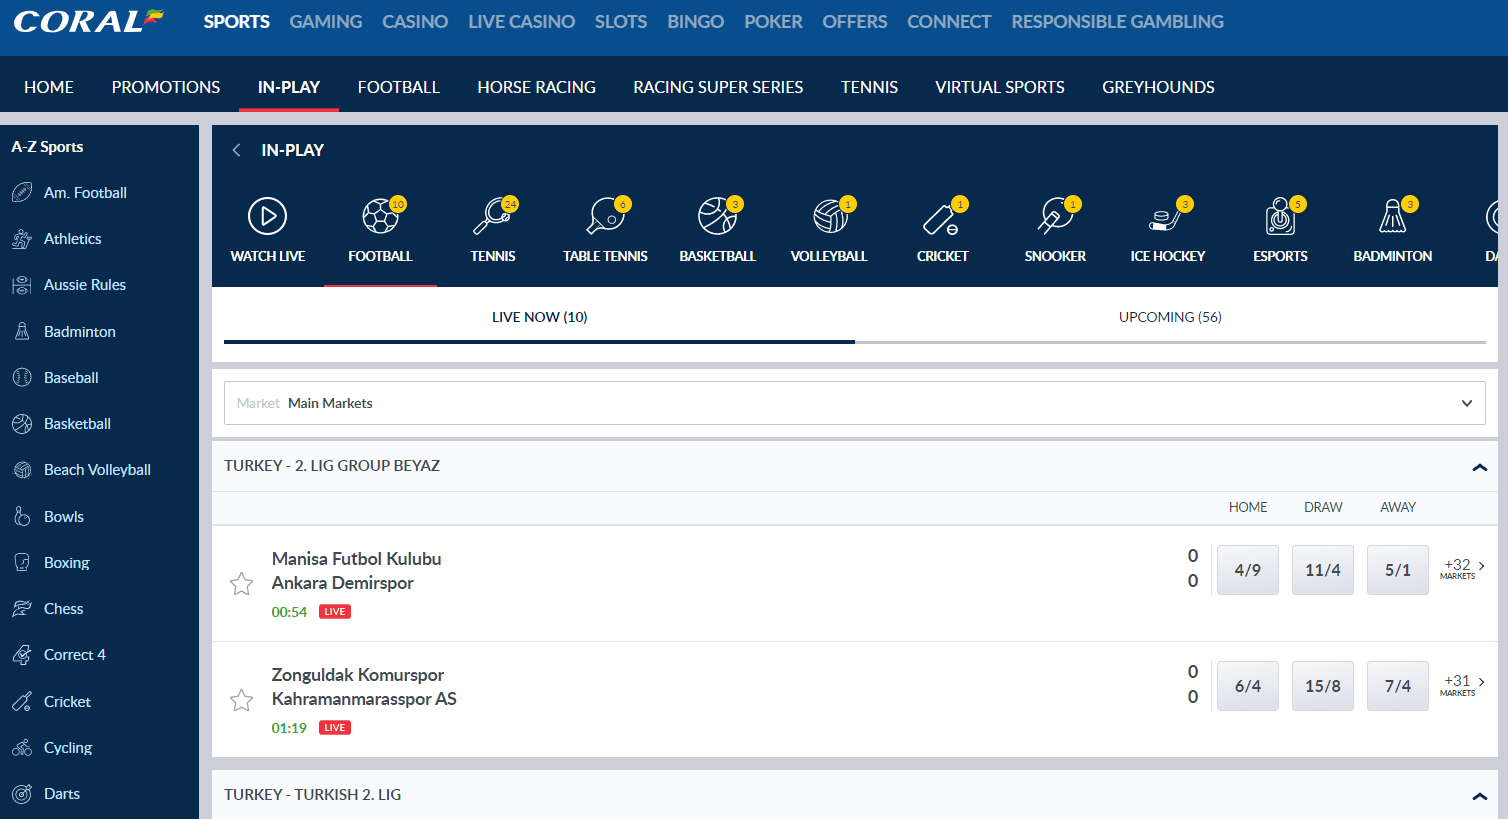Image resolution: width=1508 pixels, height=819 pixels.
Task: Select the 15/8 draw odds button
Action: click(x=1322, y=686)
